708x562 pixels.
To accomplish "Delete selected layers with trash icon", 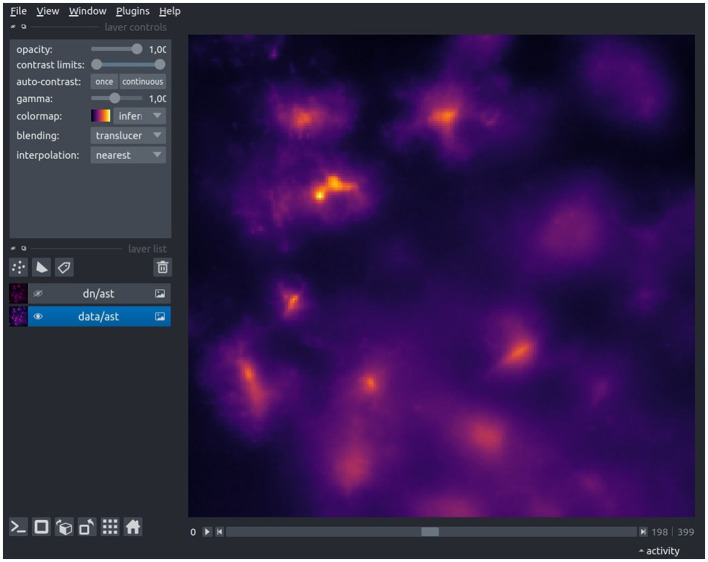I will 163,268.
